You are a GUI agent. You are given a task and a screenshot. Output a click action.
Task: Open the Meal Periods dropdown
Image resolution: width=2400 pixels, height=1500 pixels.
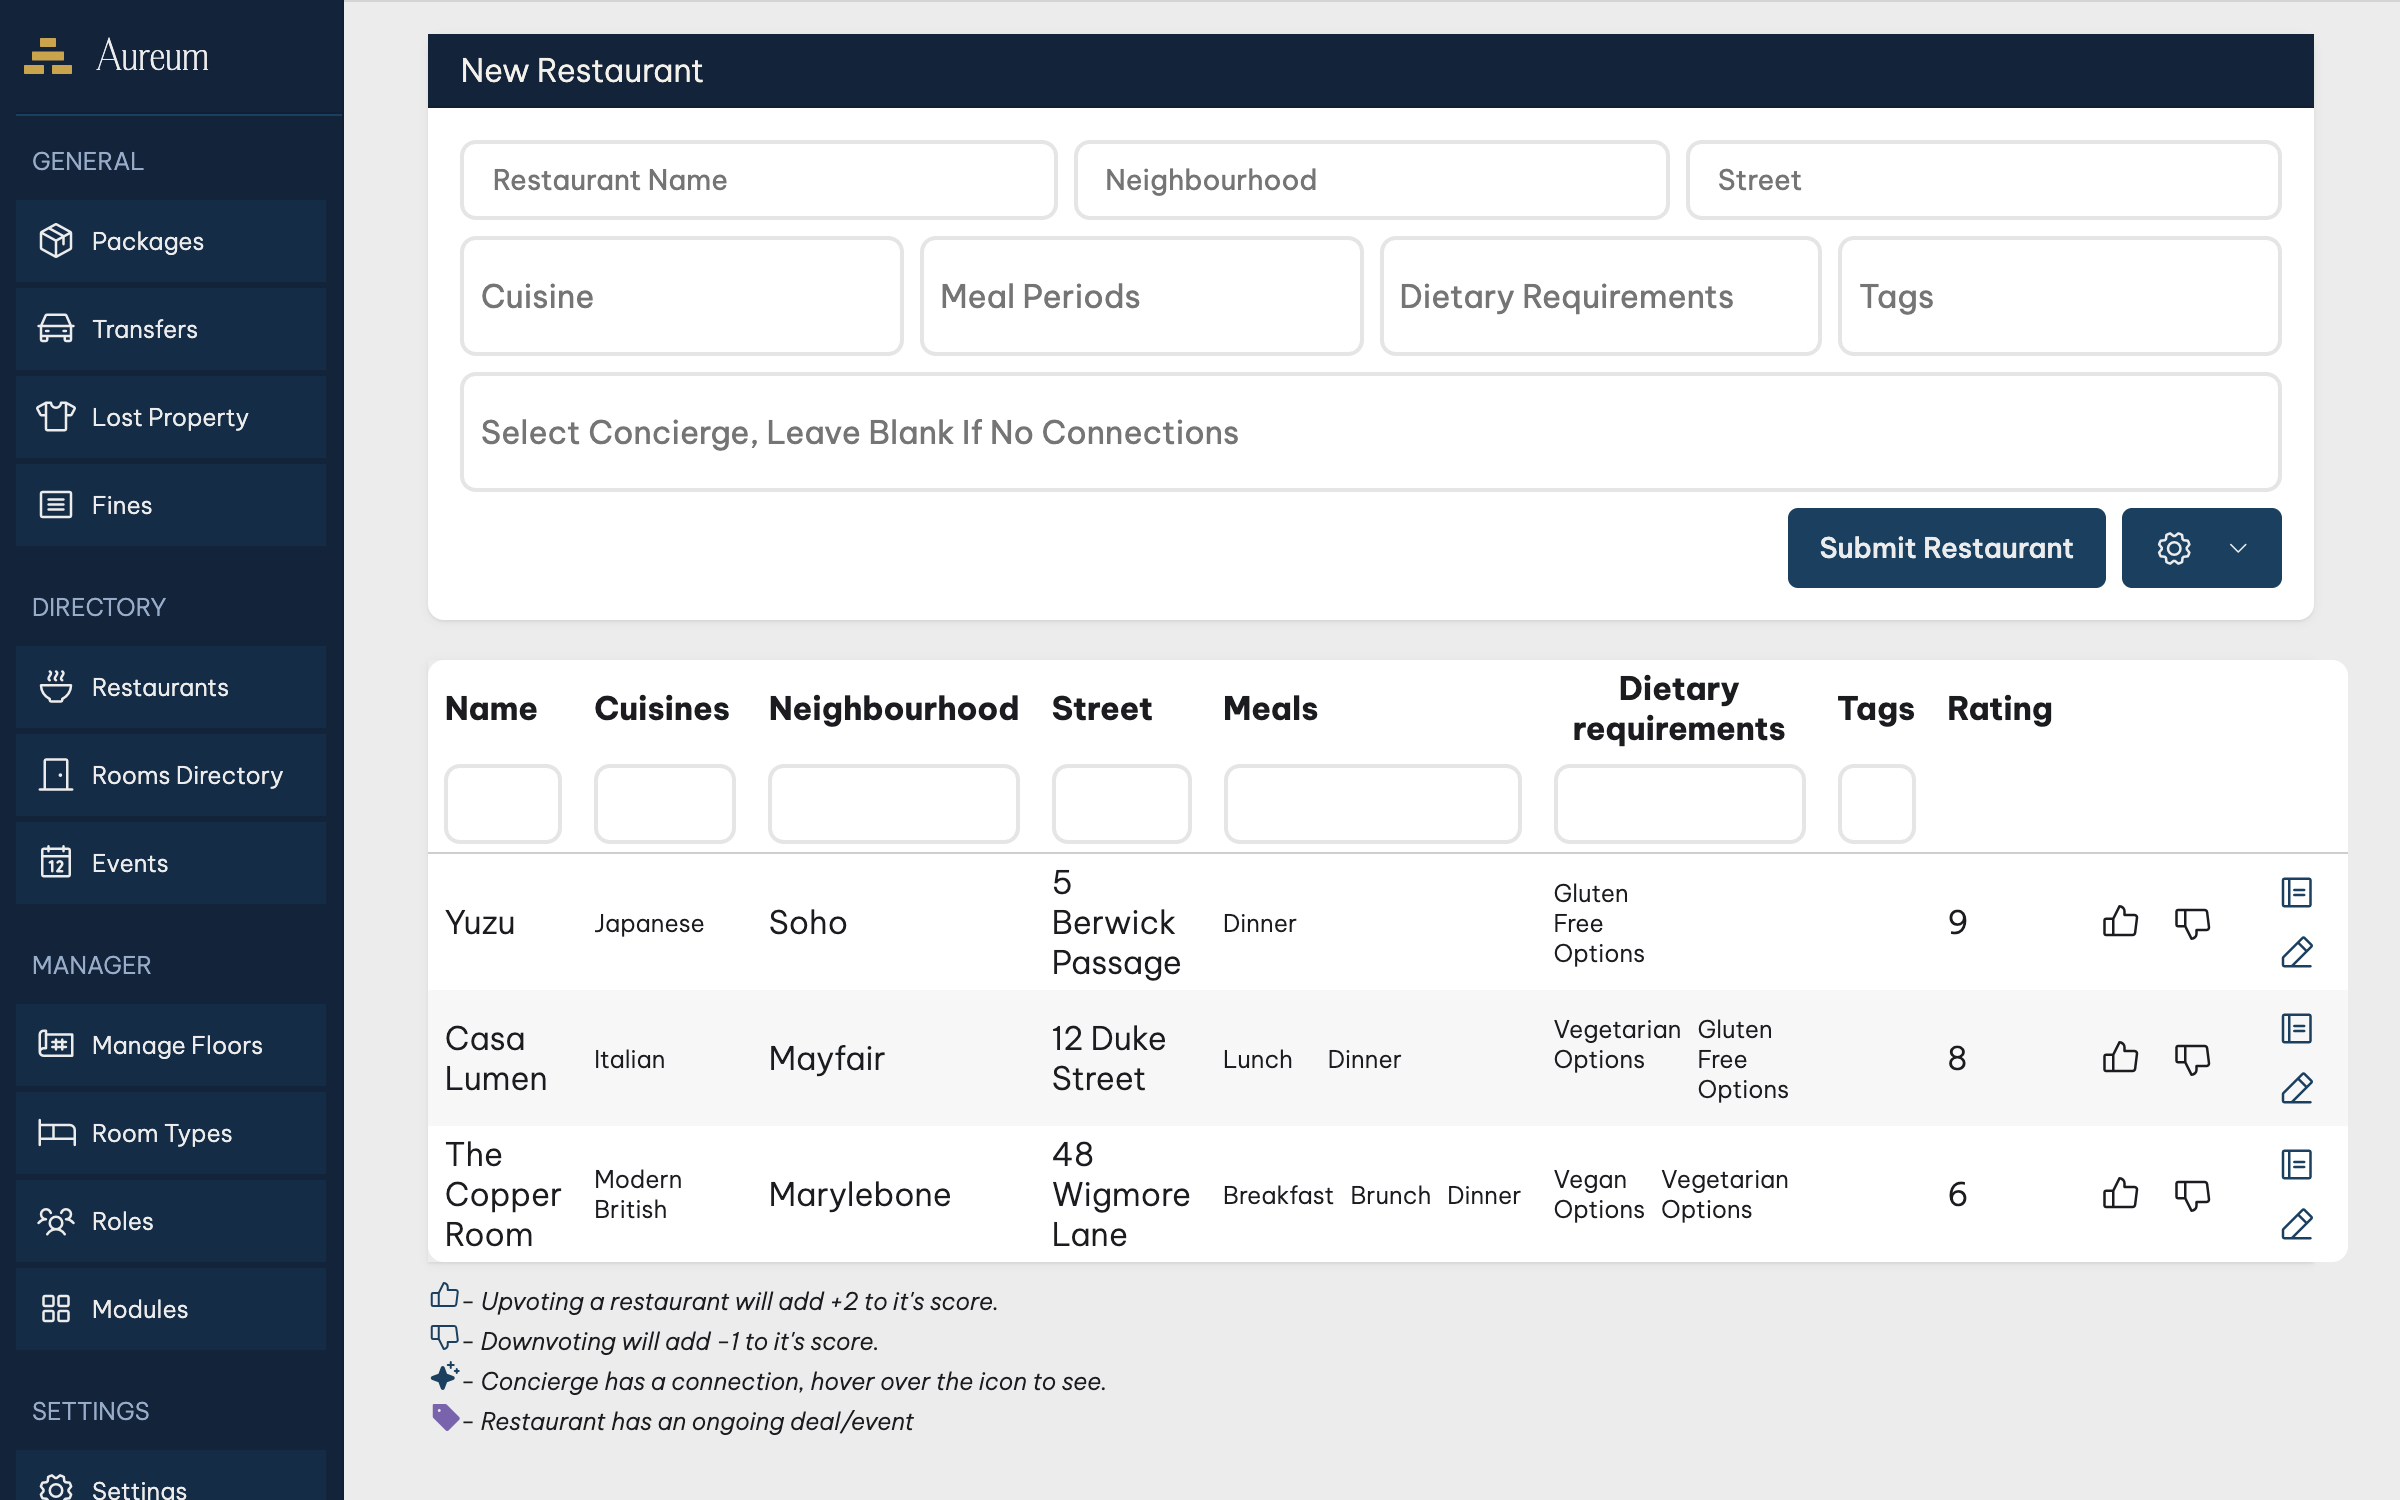coord(1141,296)
